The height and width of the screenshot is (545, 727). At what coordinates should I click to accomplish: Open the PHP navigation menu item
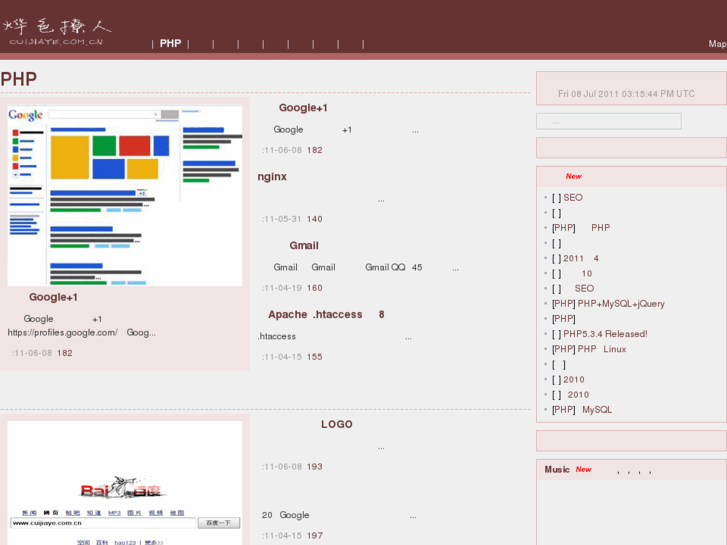(170, 44)
